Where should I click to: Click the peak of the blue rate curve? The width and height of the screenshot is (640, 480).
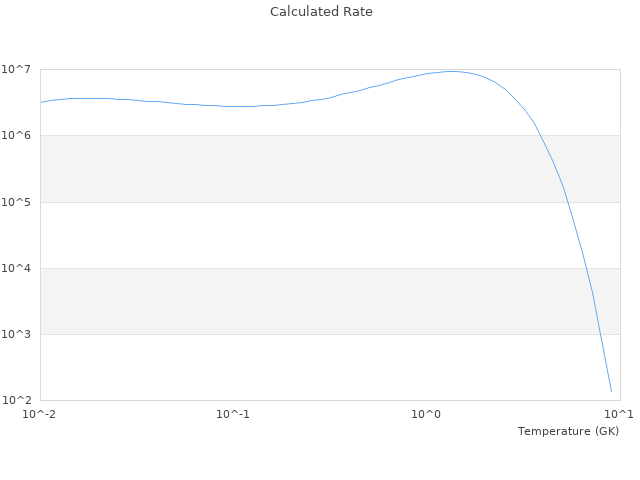[x=452, y=71]
